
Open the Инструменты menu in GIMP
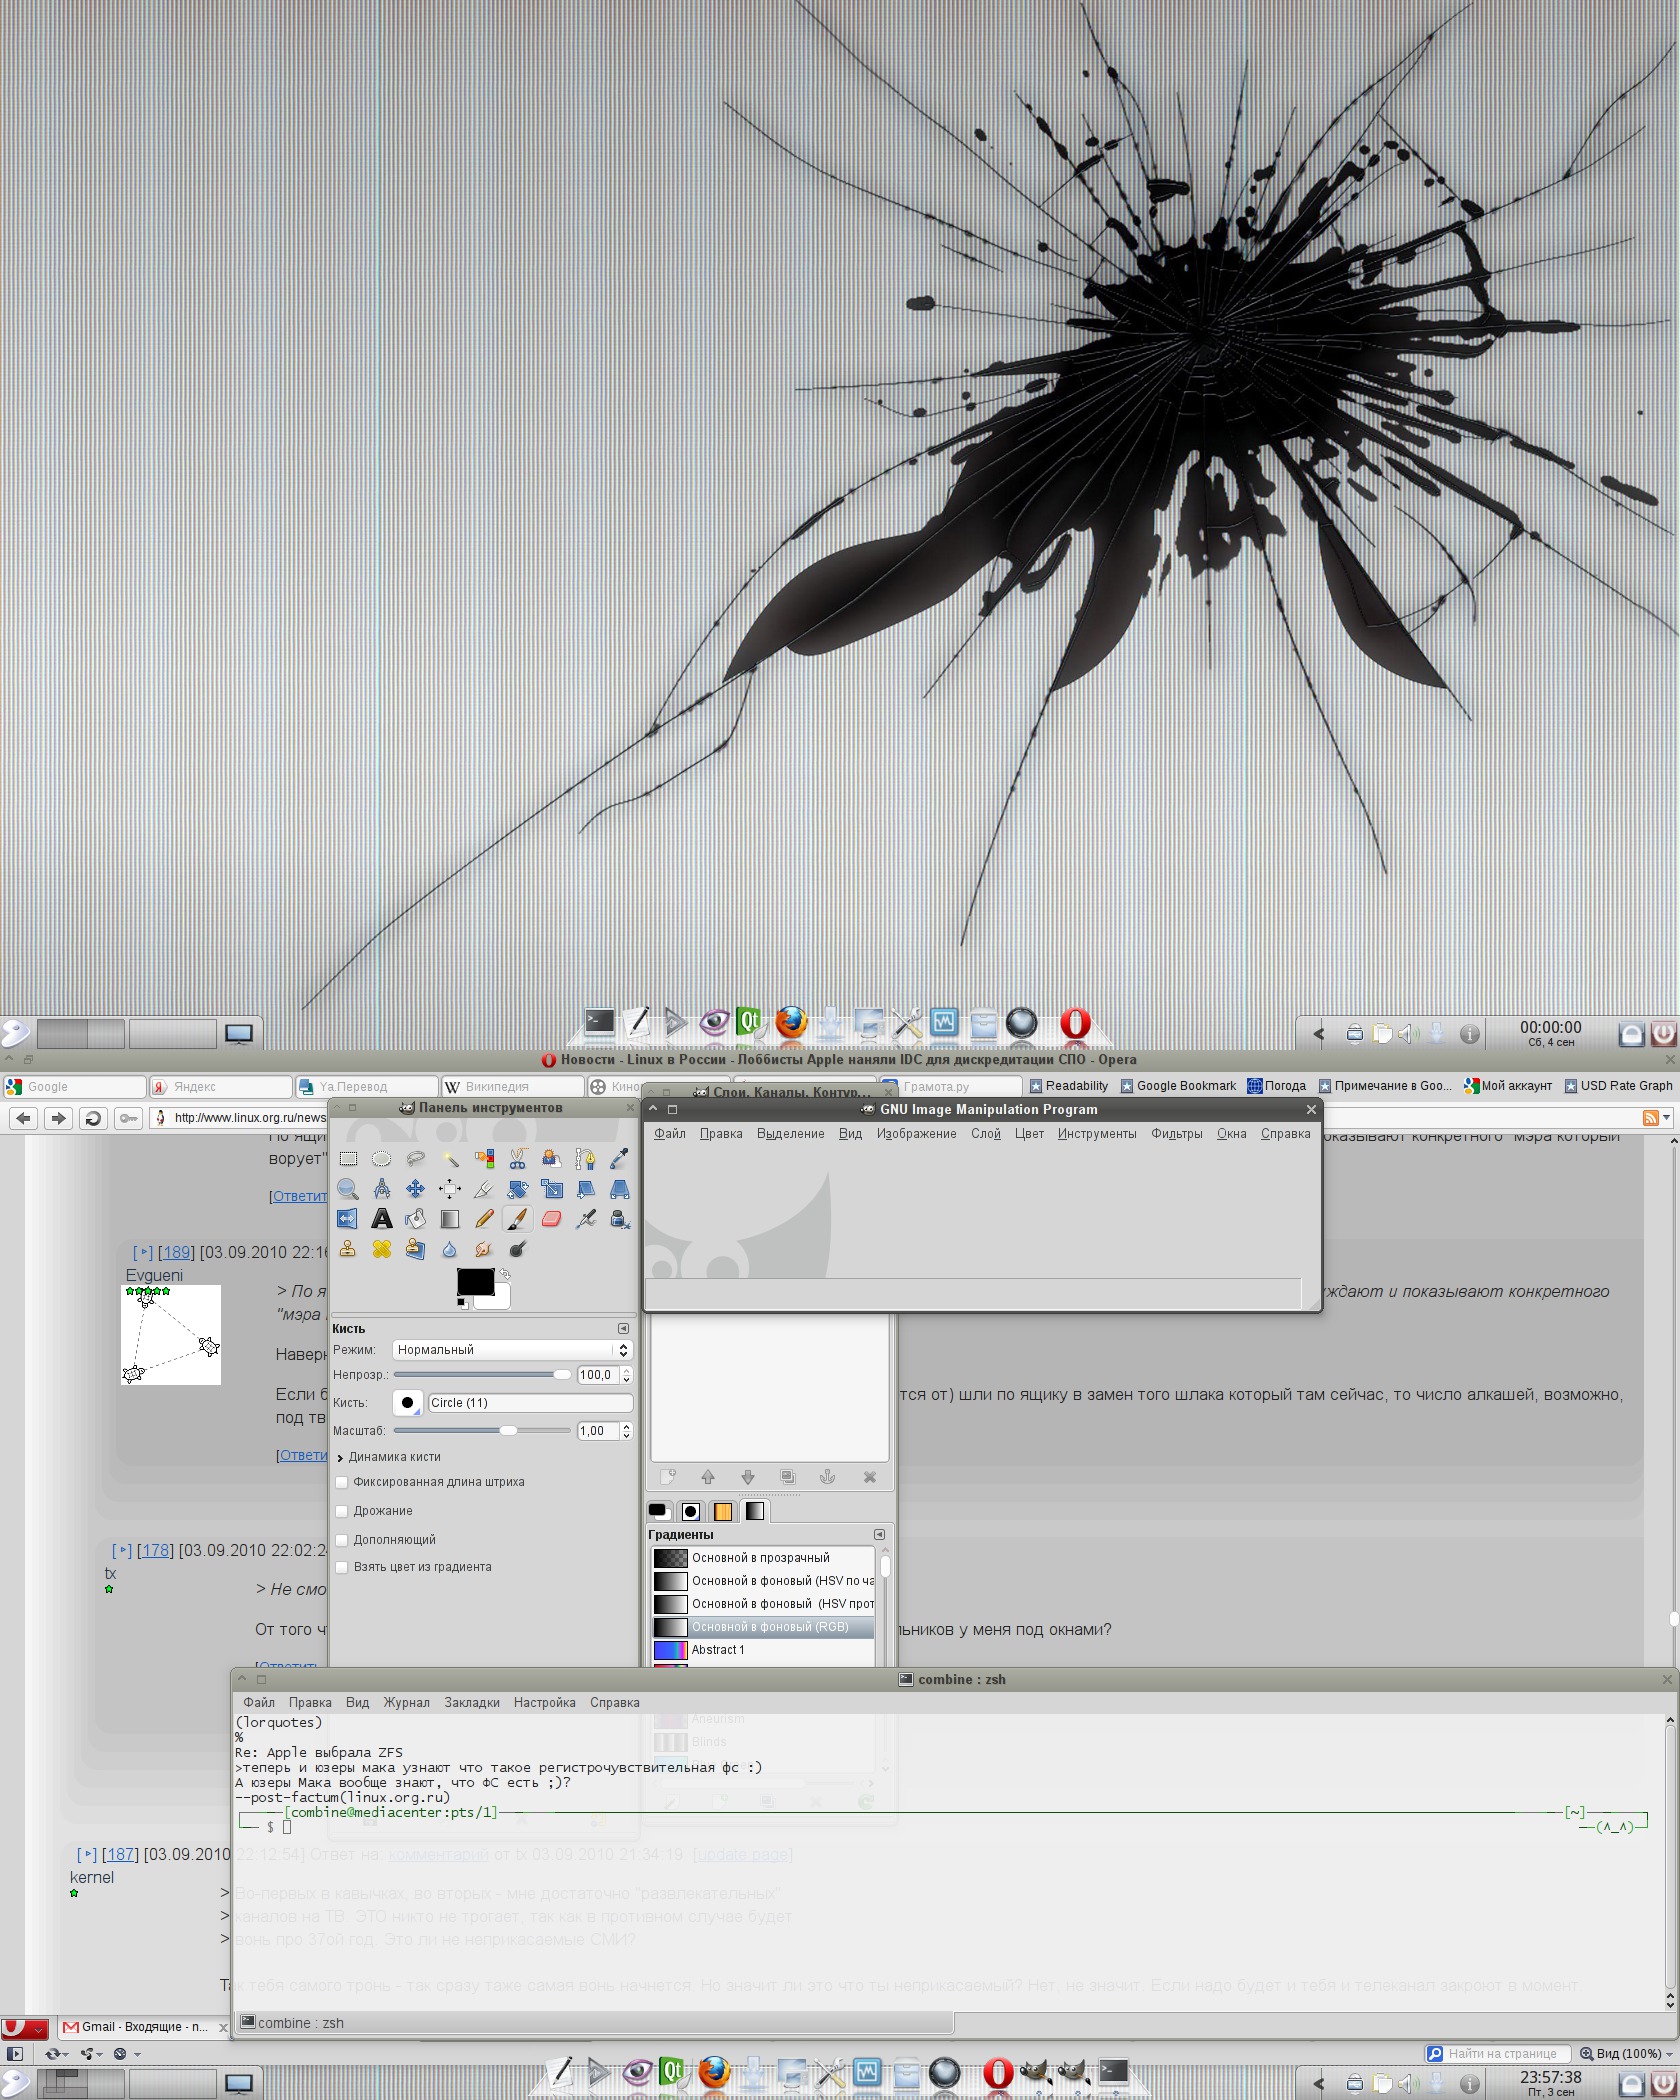[1097, 1134]
